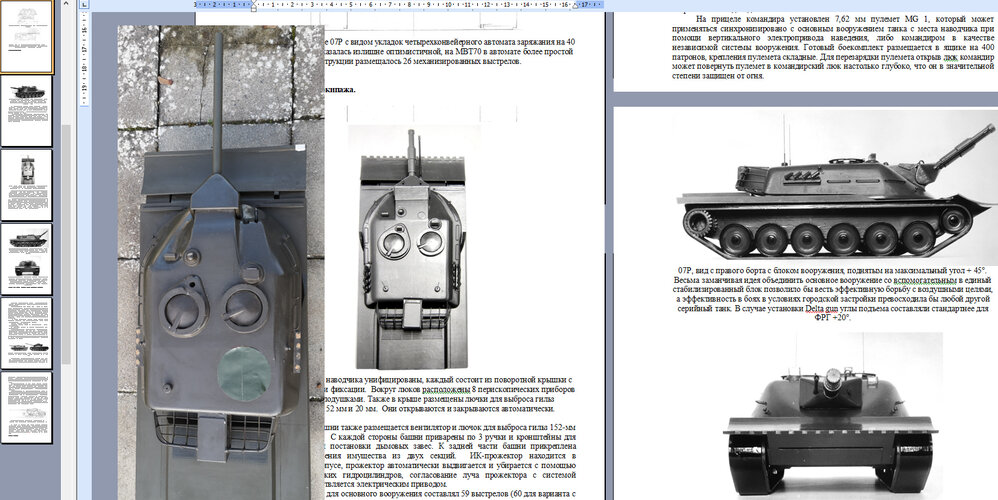The height and width of the screenshot is (500, 998).
Task: Click the right indent marker near ruler mark 17
Action: [x=575, y=6]
